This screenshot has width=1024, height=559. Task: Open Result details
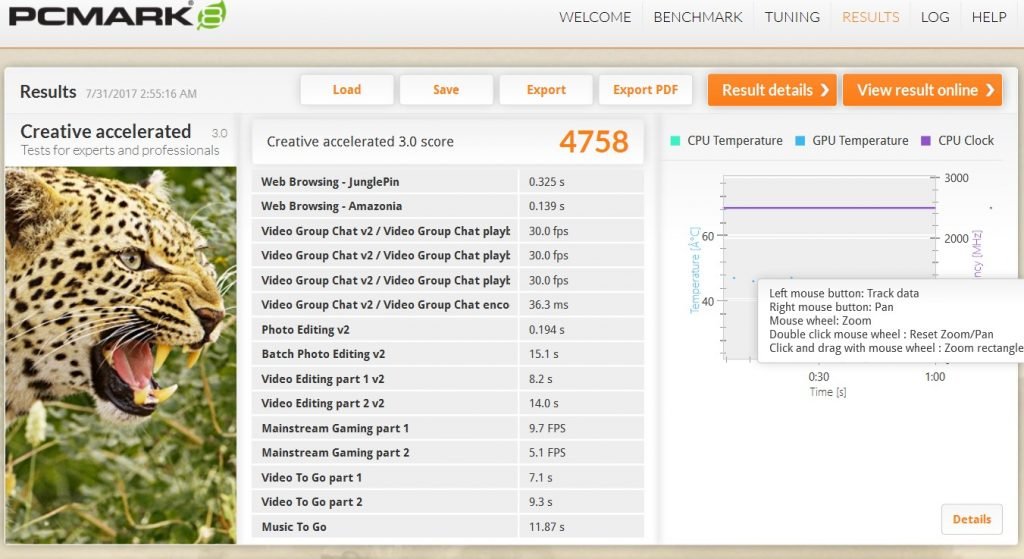773,89
